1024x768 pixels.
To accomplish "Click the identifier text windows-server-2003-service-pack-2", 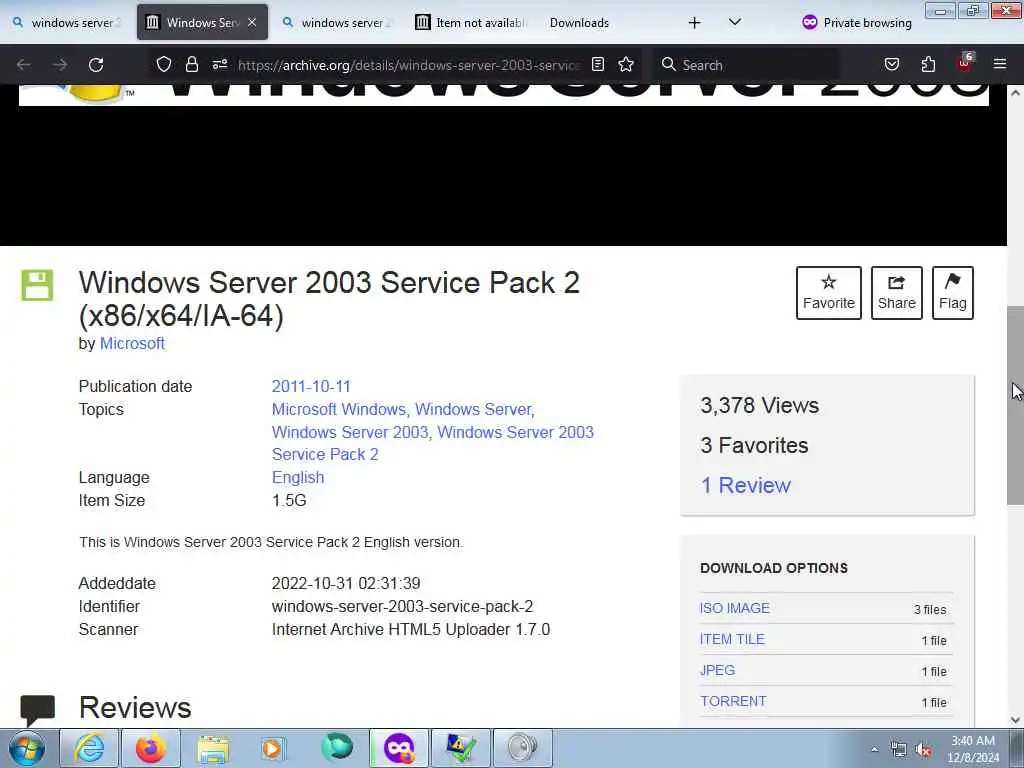I will [402, 607].
